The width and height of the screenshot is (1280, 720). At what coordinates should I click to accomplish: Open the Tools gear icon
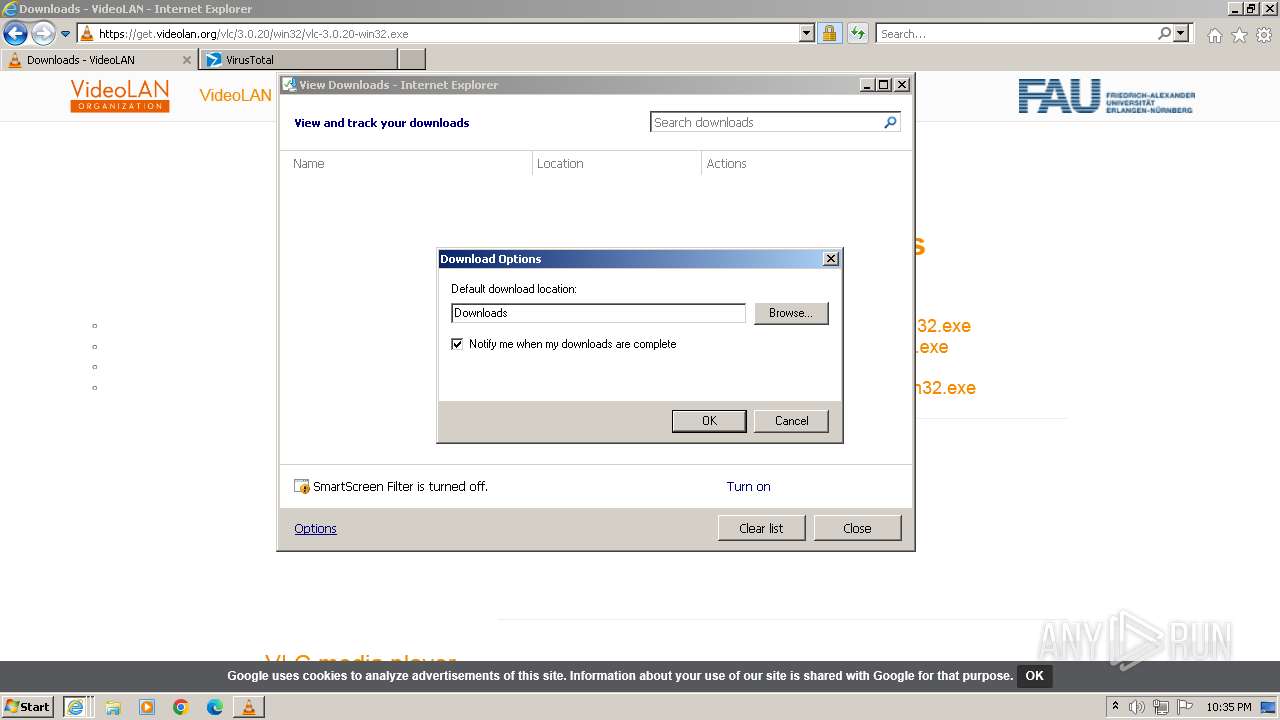click(x=1264, y=35)
